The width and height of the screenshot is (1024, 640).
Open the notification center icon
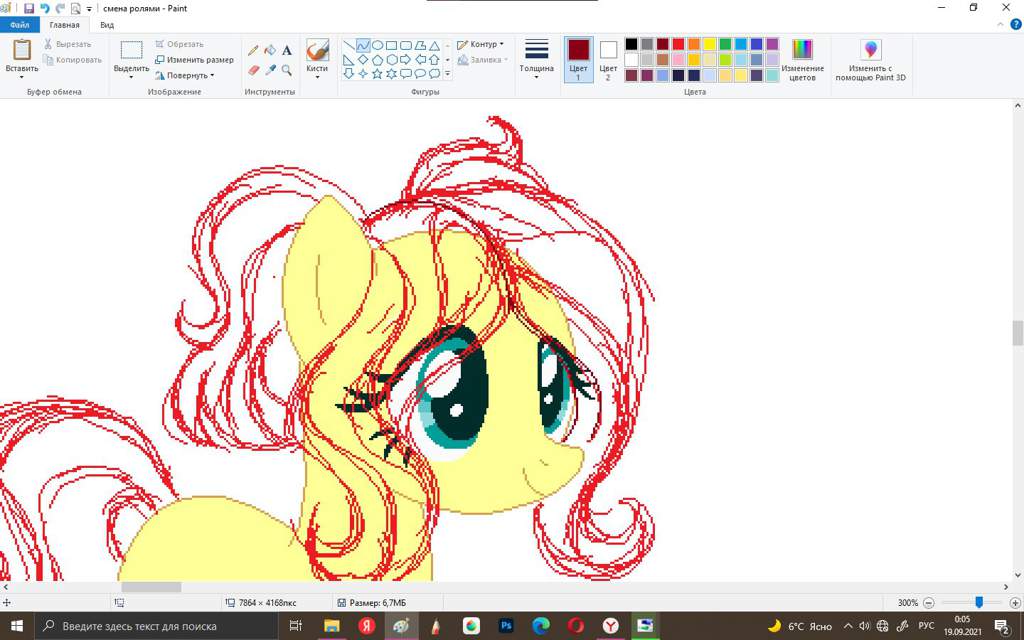pyautogui.click(x=1002, y=626)
